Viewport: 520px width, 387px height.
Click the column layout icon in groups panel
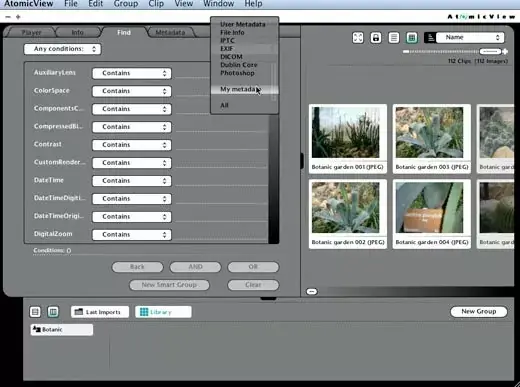click(x=53, y=312)
